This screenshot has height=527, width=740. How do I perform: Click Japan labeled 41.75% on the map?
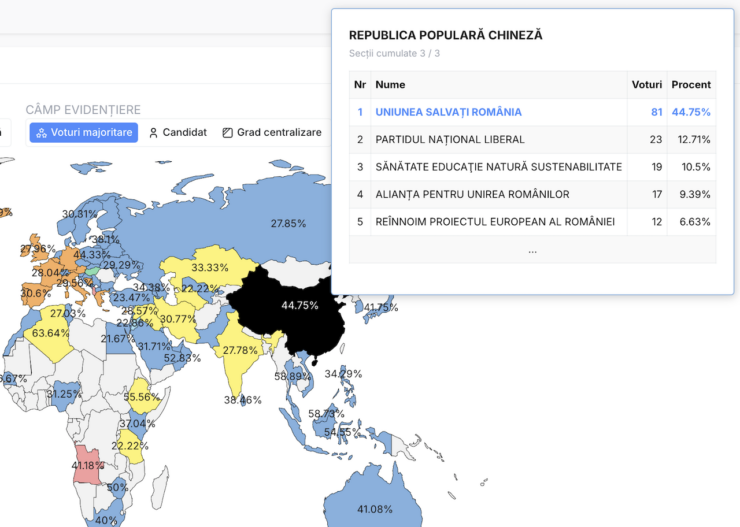(x=380, y=306)
